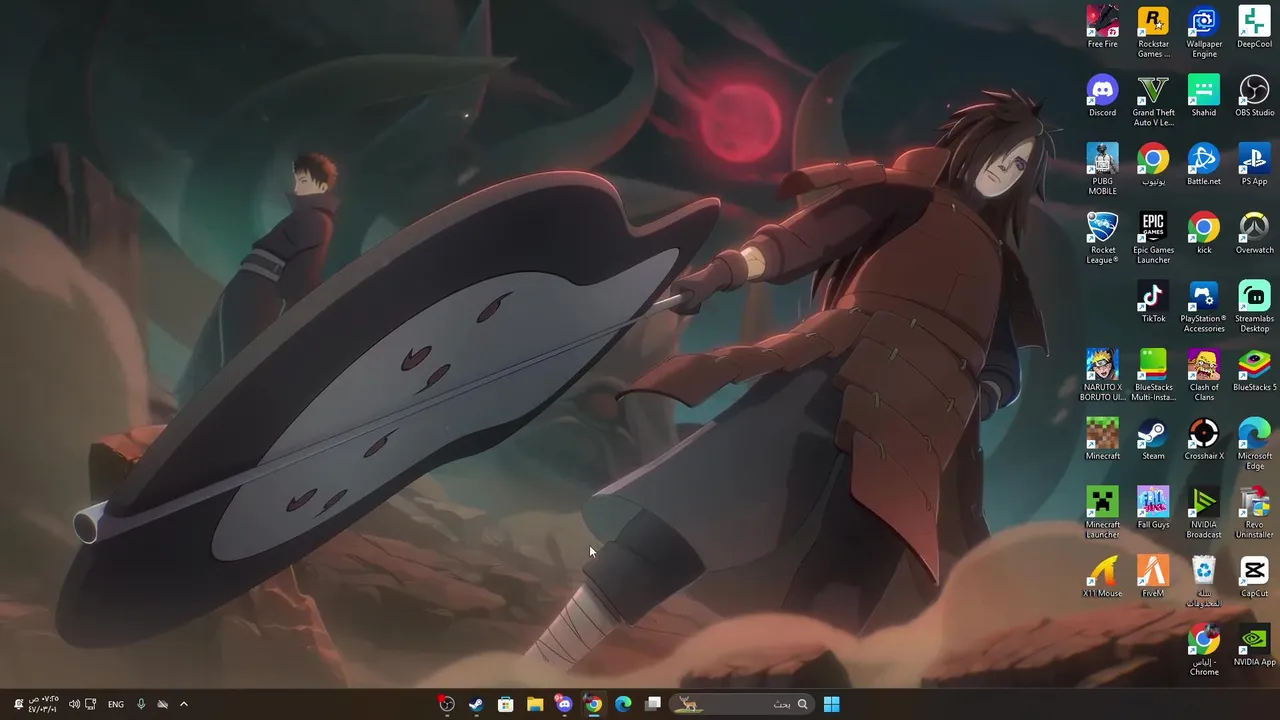
Task: Select the Steam desktop shortcut
Action: point(1153,440)
